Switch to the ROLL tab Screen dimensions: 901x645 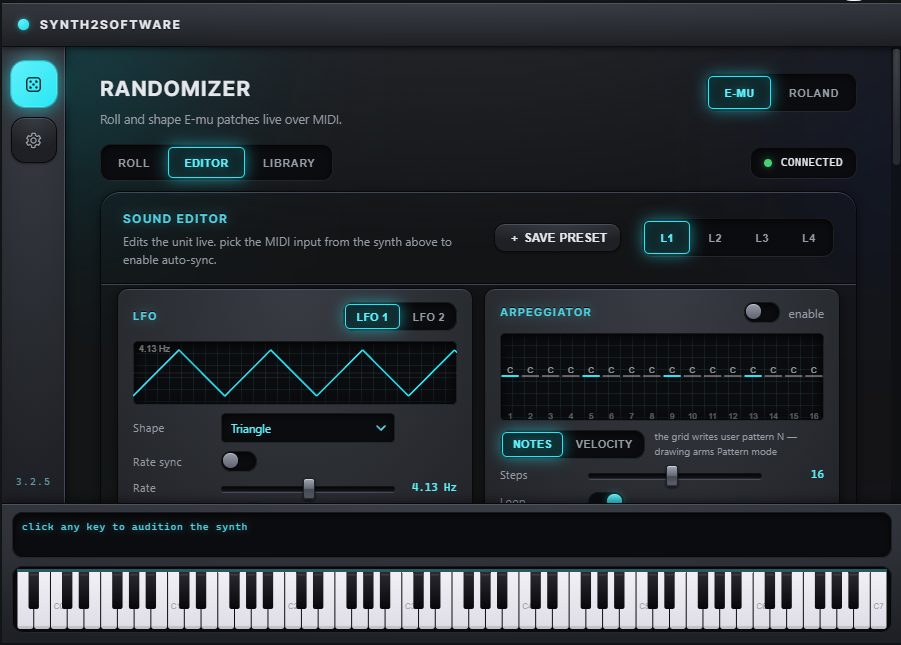[133, 163]
